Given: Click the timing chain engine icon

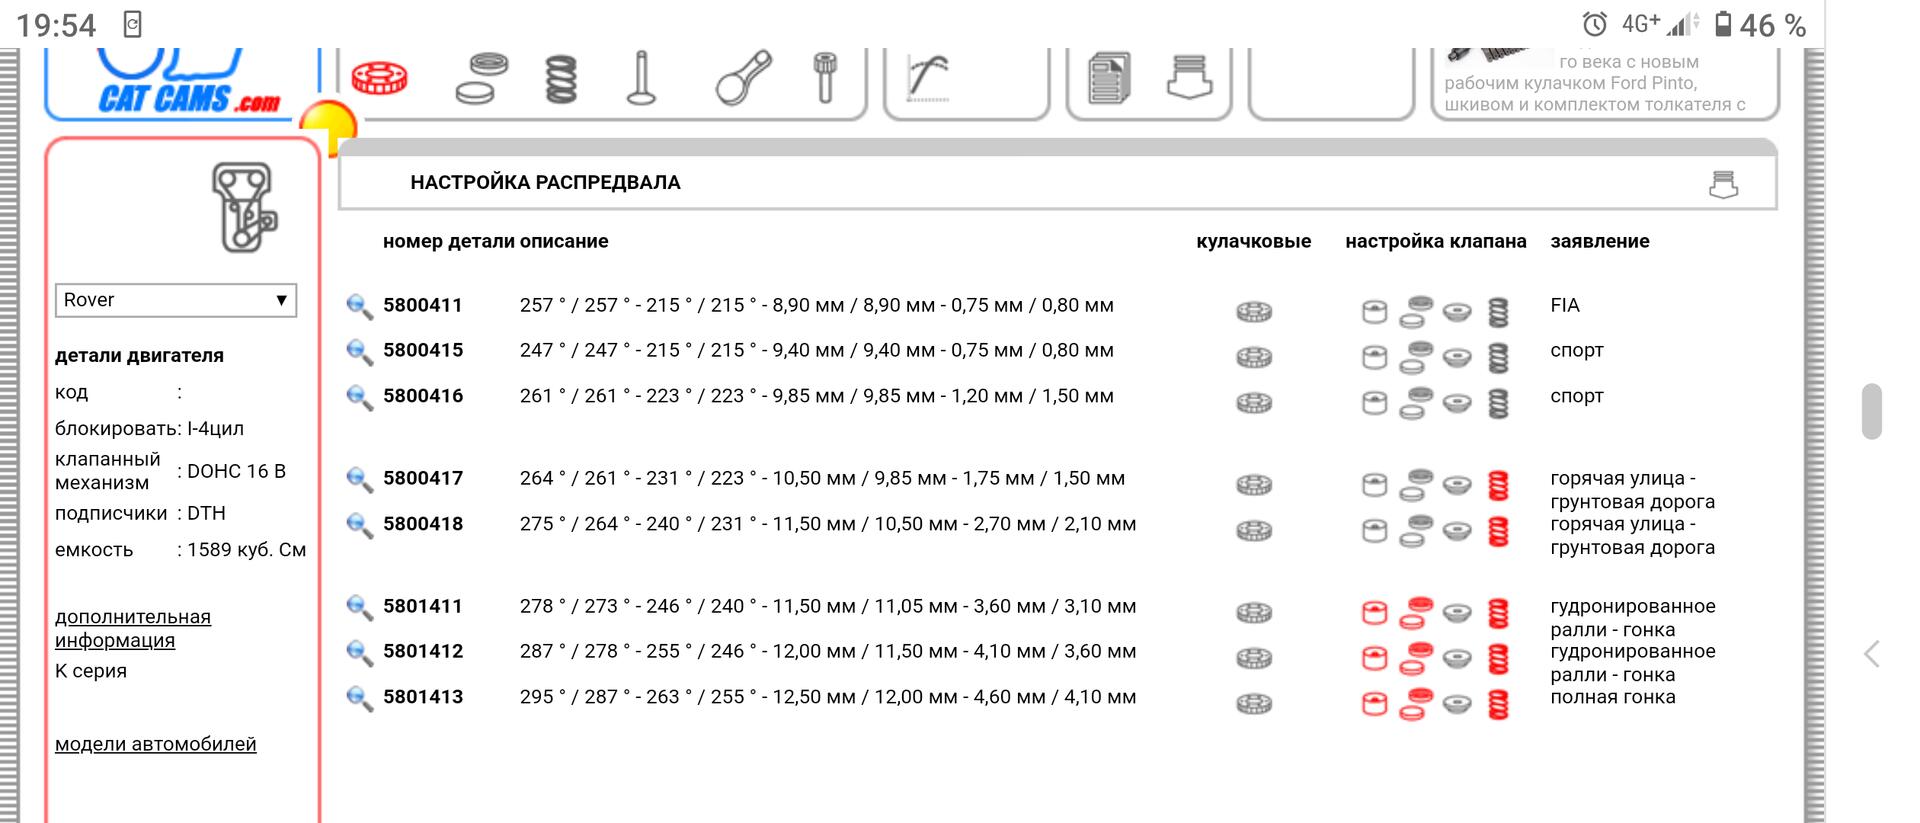Looking at the screenshot, I should pos(242,207).
